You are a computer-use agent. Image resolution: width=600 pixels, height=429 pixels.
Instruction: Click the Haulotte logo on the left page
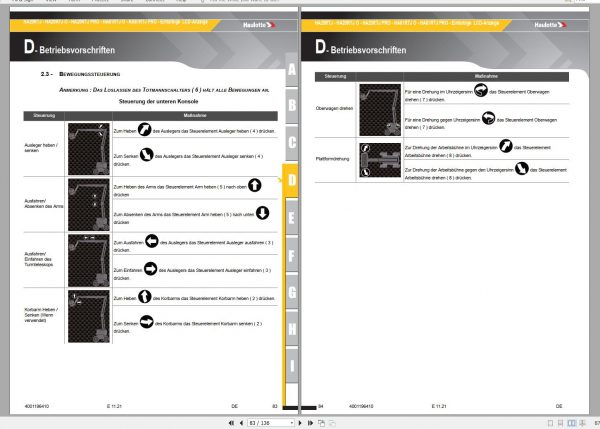(259, 25)
